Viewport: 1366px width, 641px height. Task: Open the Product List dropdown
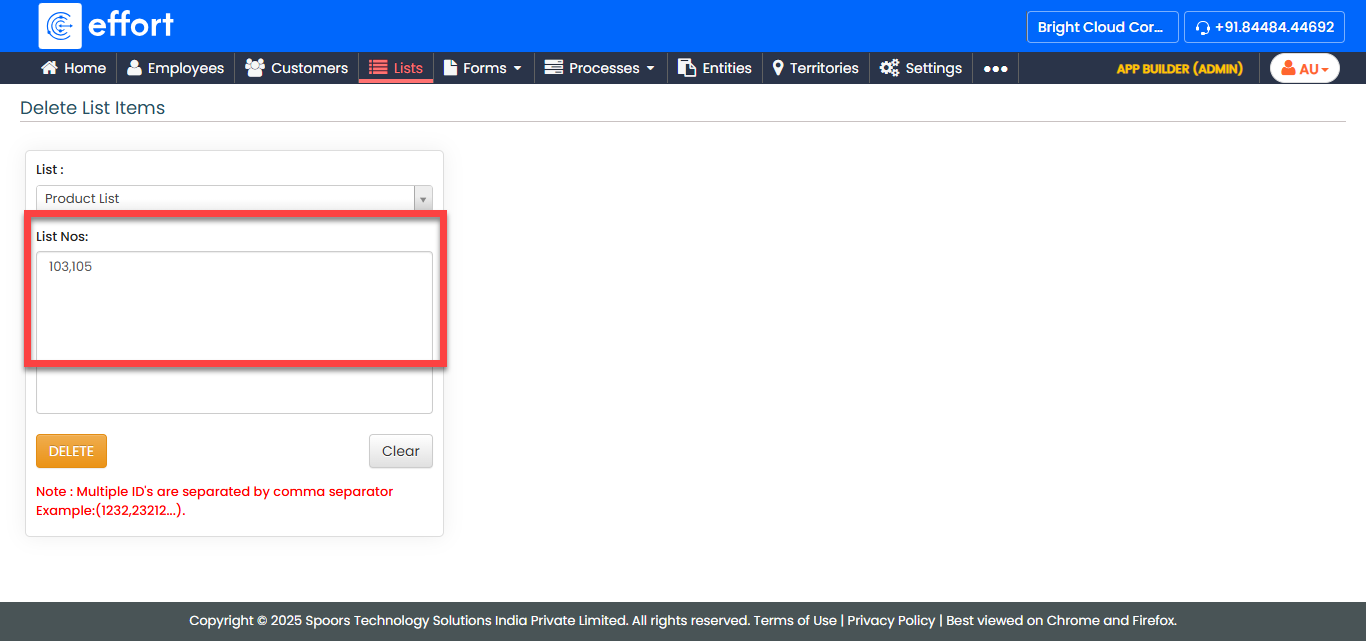click(x=234, y=198)
